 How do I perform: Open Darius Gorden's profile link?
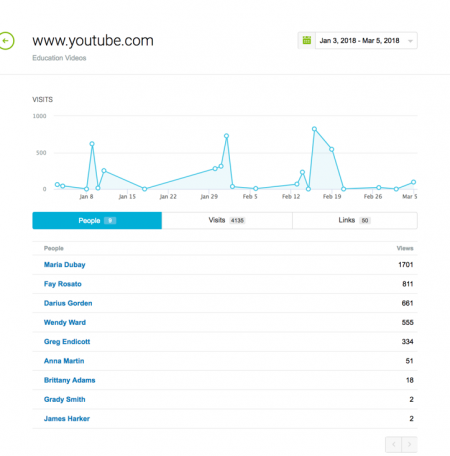[x=68, y=303]
